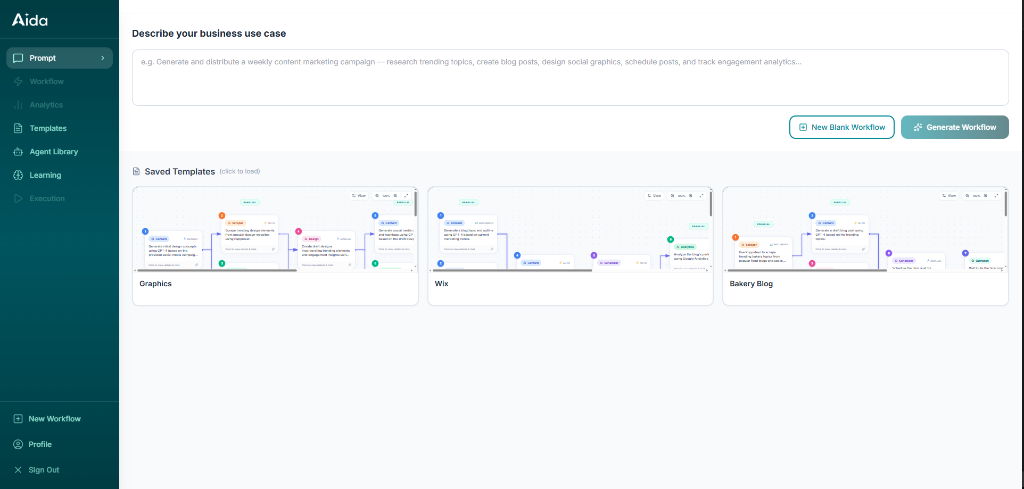Viewport: 1024px width, 489px height.
Task: Load the Wix template by its title
Action: click(x=441, y=284)
